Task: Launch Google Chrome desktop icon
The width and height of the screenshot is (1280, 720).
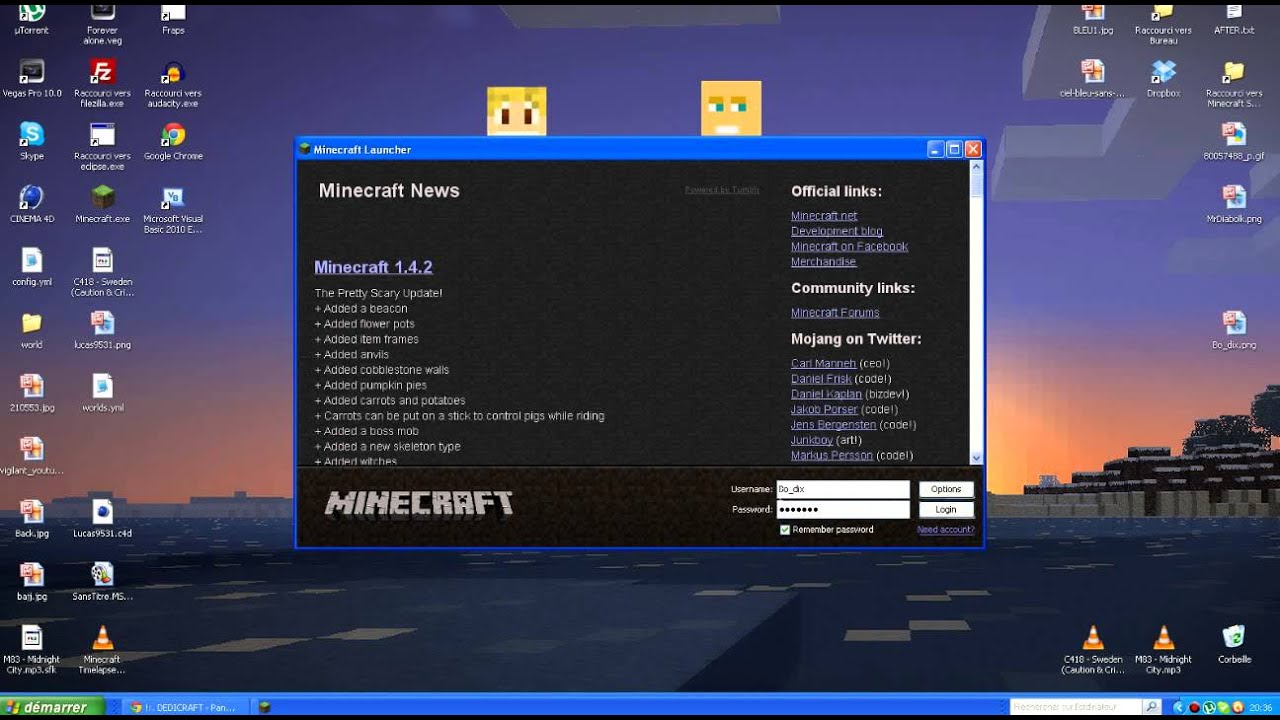Action: 173,141
